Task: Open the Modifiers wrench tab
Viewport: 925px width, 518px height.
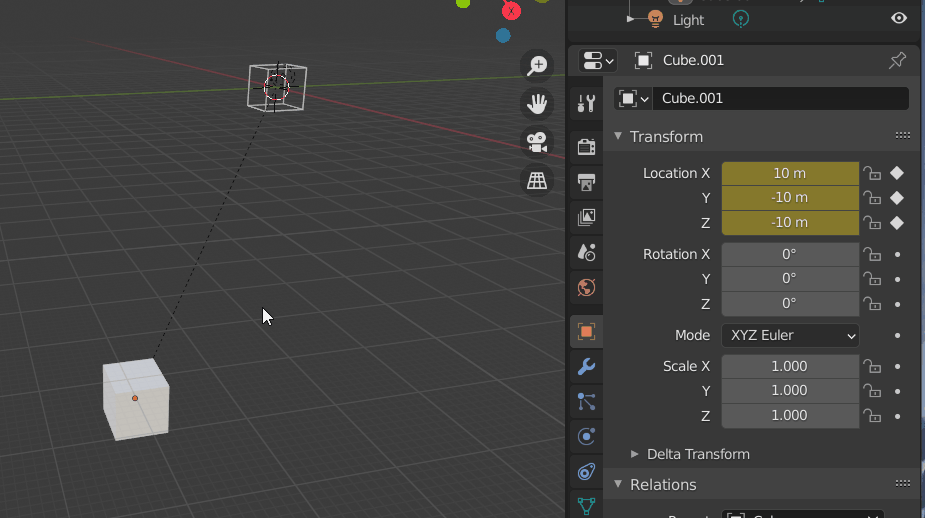Action: pos(586,367)
